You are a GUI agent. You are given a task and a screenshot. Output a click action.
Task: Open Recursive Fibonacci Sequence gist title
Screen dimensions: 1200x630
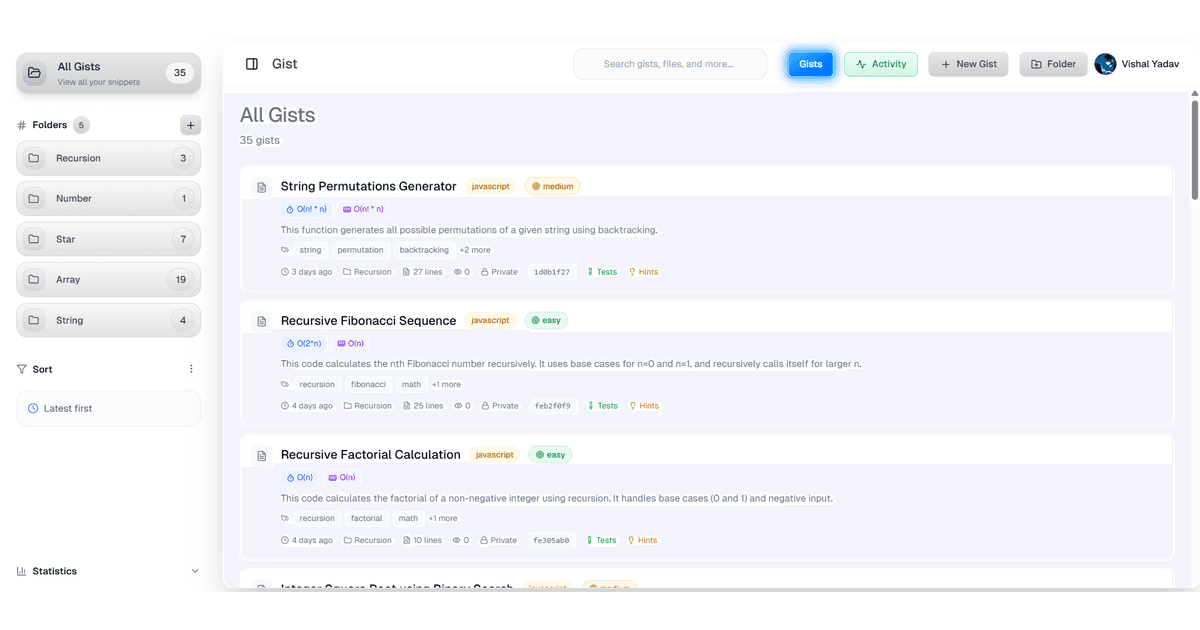coord(368,320)
